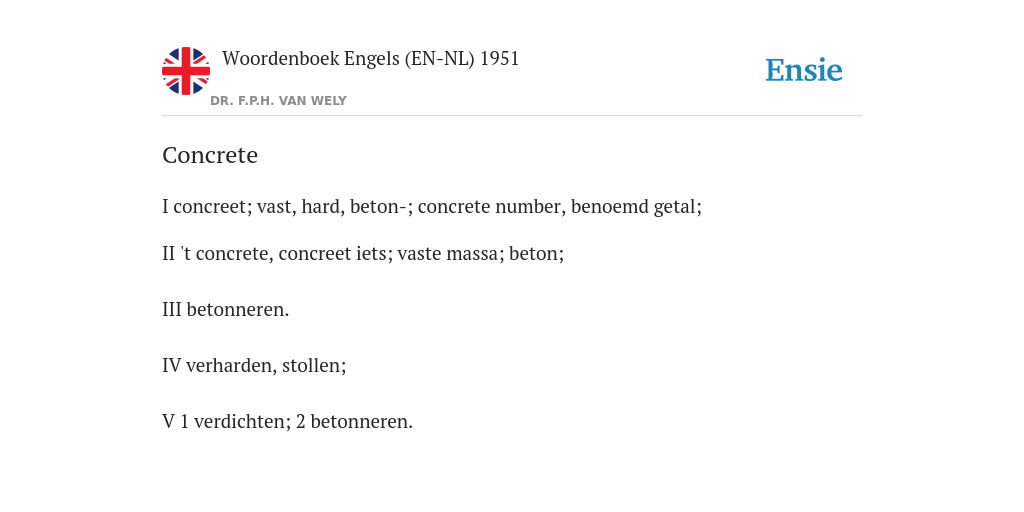Image resolution: width=1024 pixels, height=512 pixels.
Task: Click the UK flag icon
Action: pyautogui.click(x=186, y=71)
